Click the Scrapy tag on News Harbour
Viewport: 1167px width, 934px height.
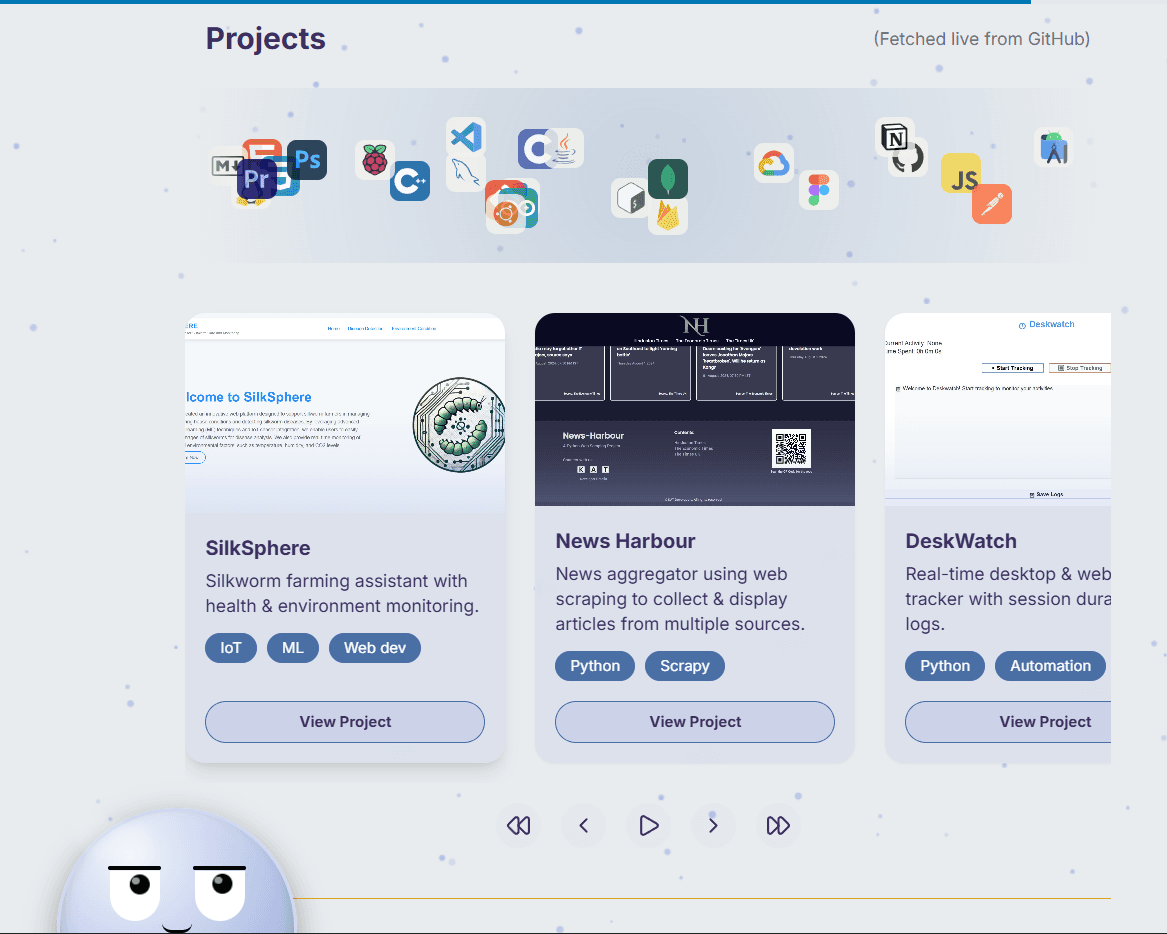(685, 666)
